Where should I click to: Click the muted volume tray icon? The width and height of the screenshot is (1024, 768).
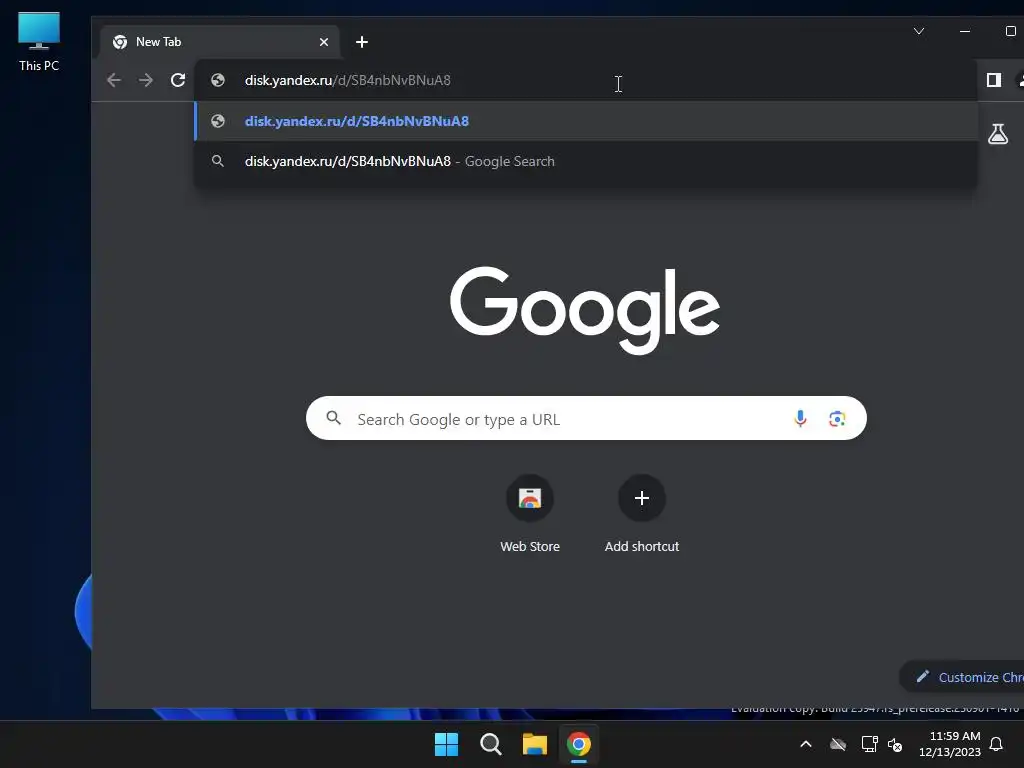point(895,744)
